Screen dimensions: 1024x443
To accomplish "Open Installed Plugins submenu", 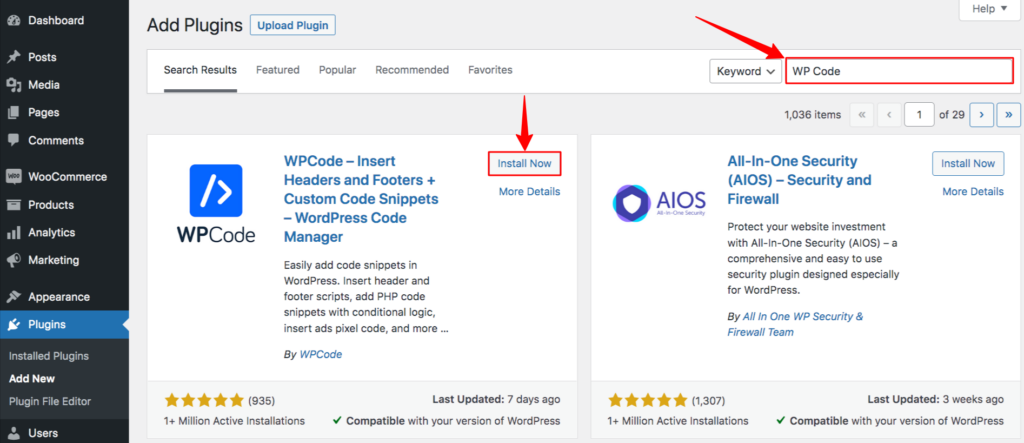I will 49,356.
